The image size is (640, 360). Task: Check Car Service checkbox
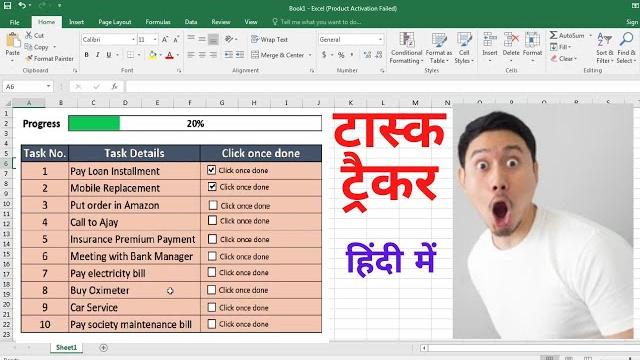(x=211, y=307)
